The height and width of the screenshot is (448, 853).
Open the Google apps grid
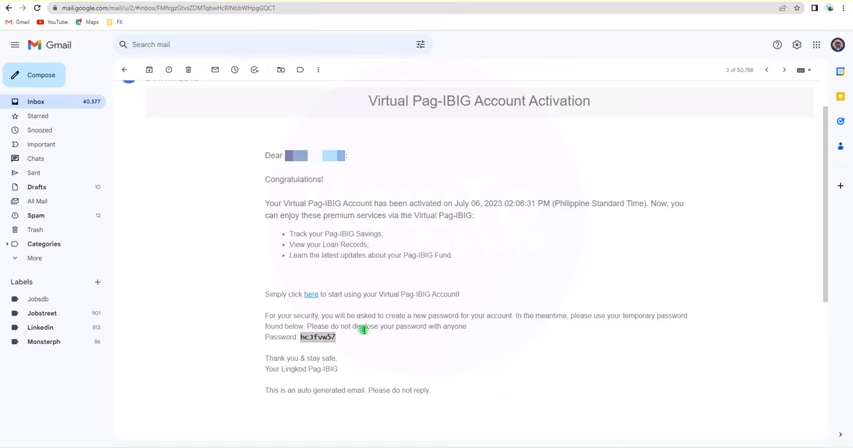817,45
